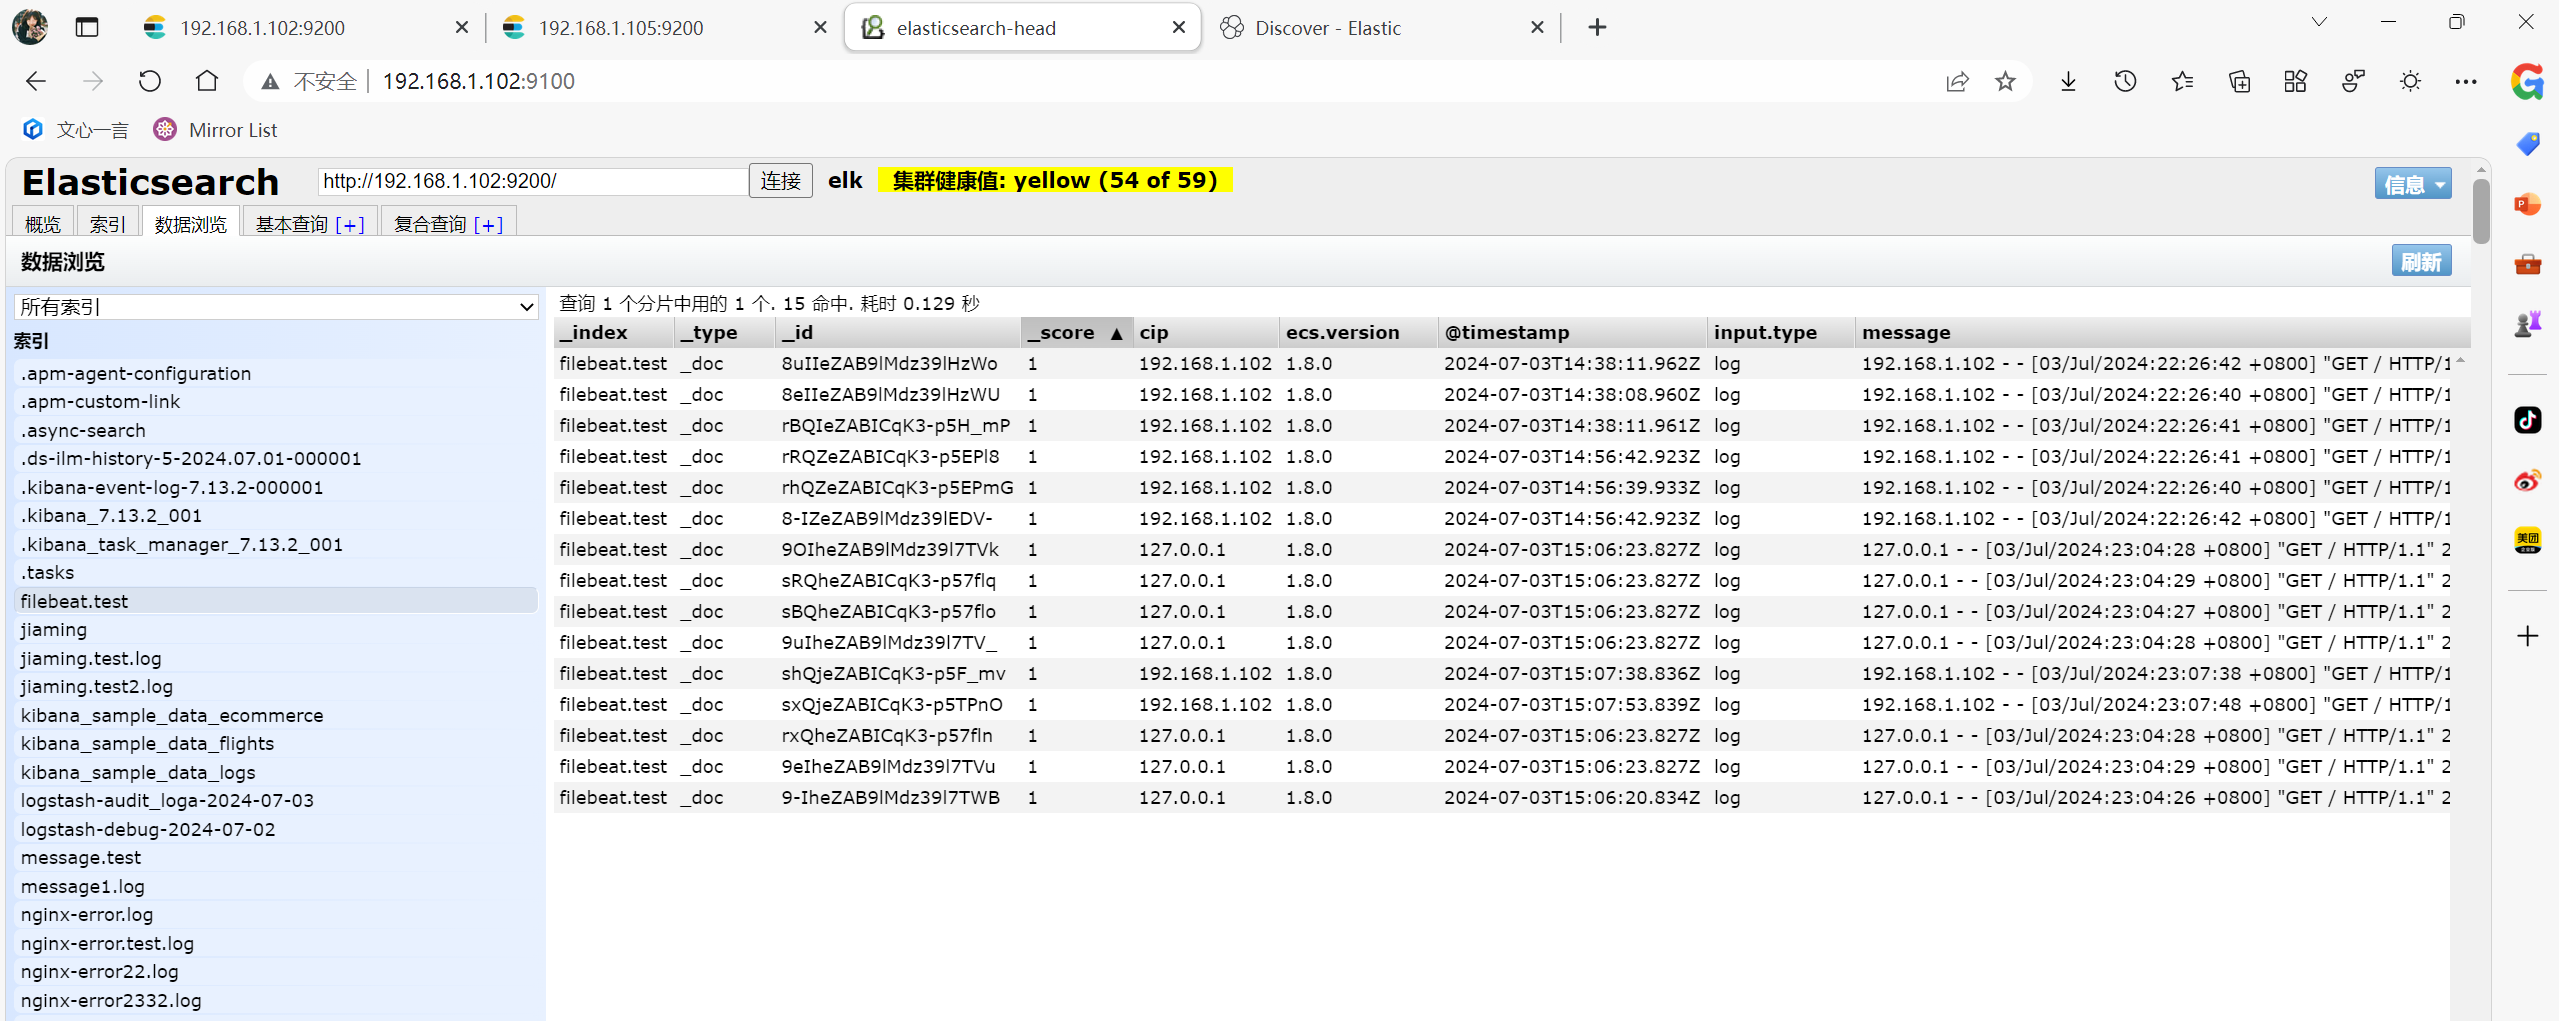The height and width of the screenshot is (1021, 2559).
Task: Open the blue shopping tag sidebar icon
Action: click(2527, 144)
